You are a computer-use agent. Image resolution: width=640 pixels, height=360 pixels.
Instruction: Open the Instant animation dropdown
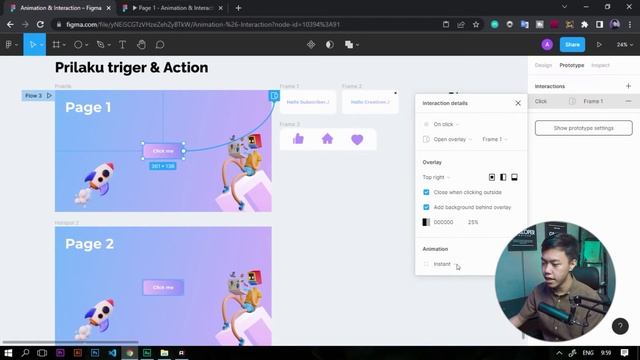[444, 264]
